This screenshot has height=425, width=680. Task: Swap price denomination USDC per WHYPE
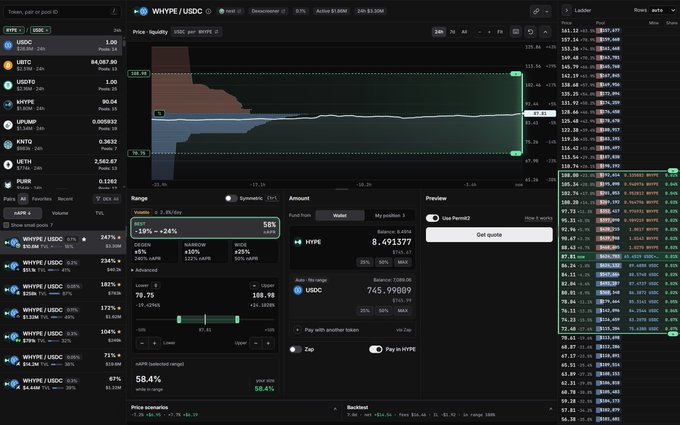click(196, 32)
